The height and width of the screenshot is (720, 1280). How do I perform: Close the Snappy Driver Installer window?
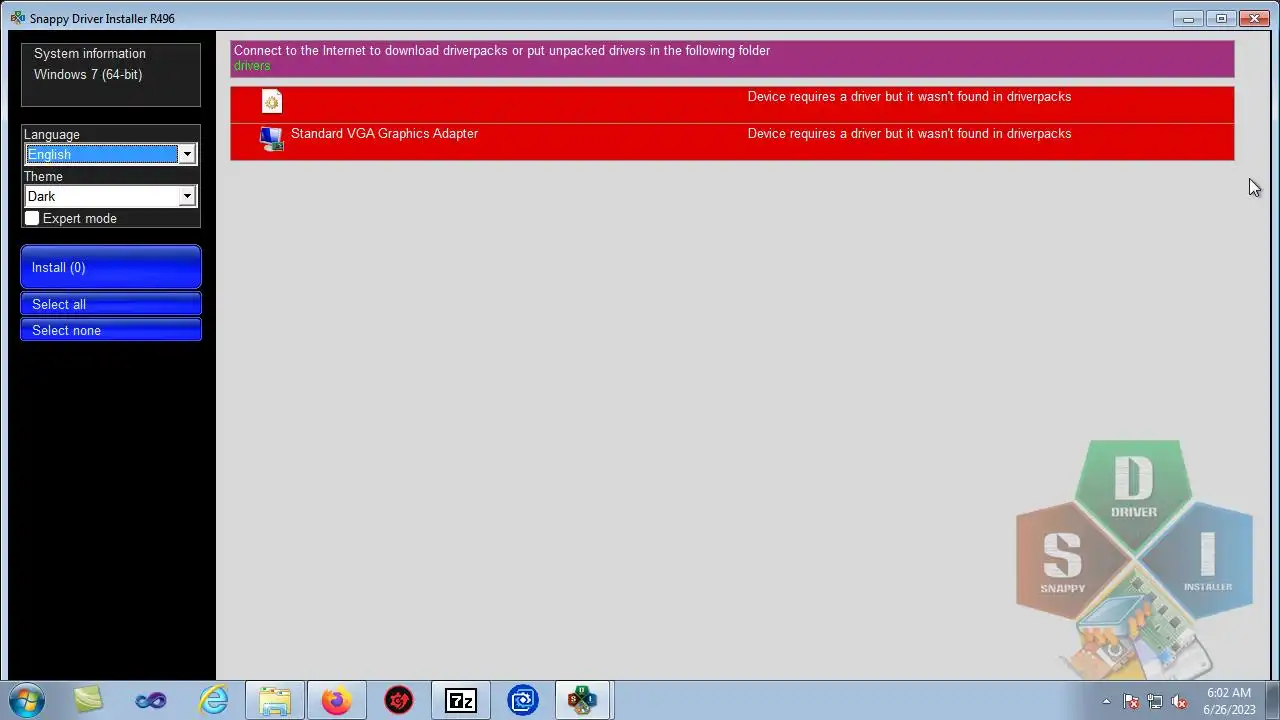pyautogui.click(x=1254, y=18)
